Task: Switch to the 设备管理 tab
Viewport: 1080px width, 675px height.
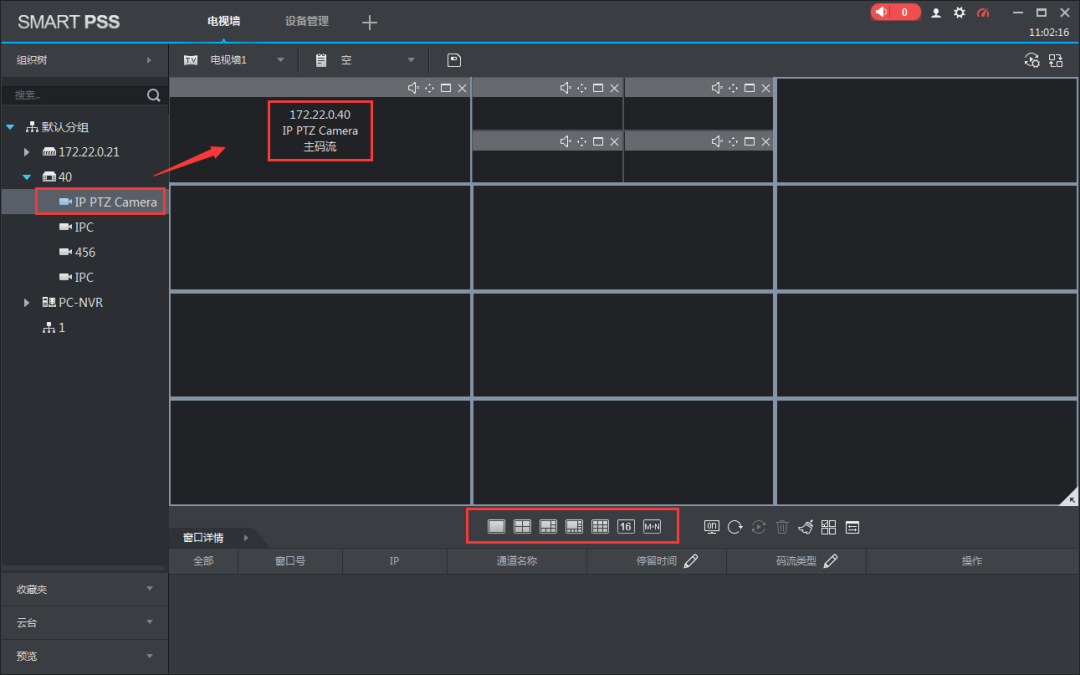Action: click(307, 21)
